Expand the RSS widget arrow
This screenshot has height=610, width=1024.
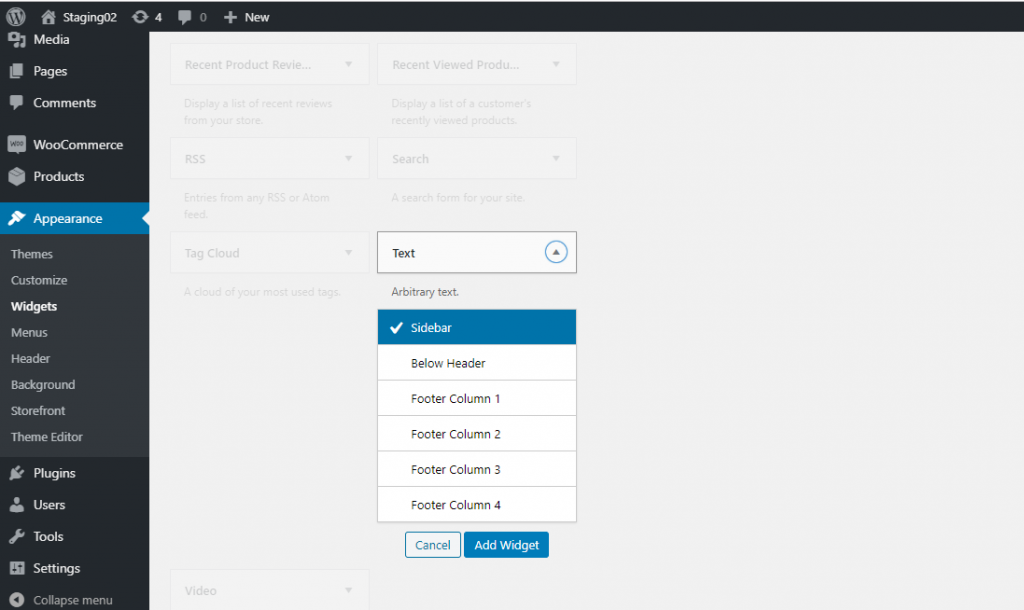click(x=349, y=158)
